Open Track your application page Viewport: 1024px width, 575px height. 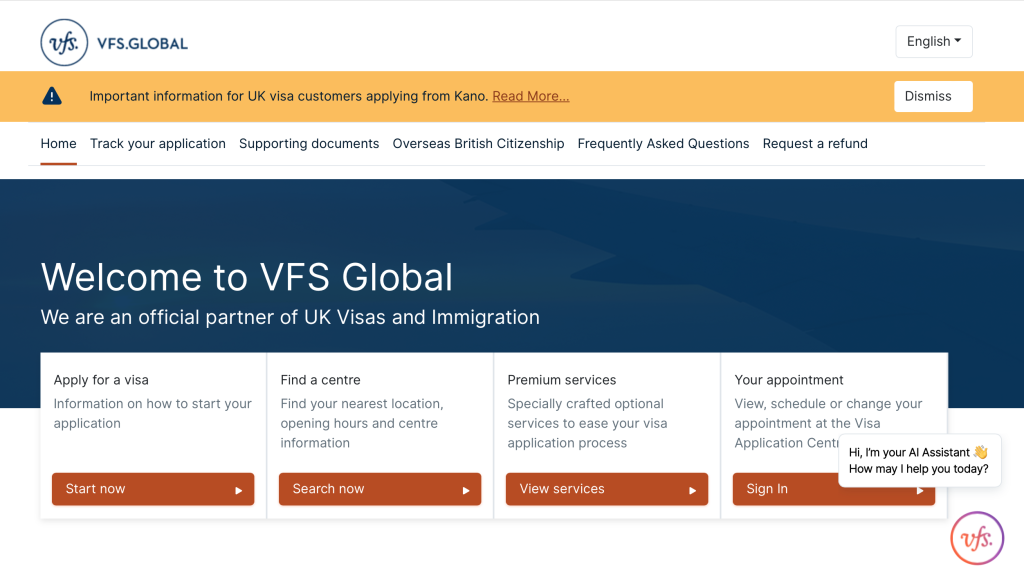coord(158,144)
